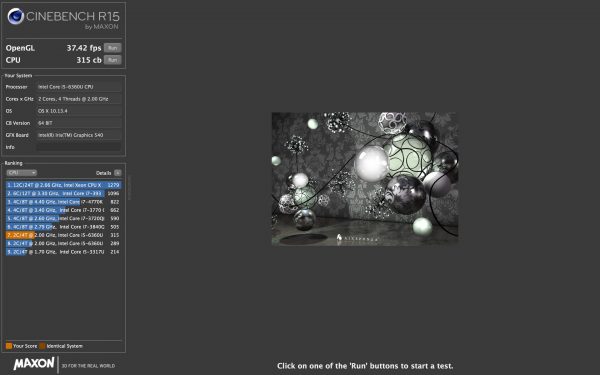Open the CPU ranking type dropdown
Screen dimensions: 600x375
tap(21, 173)
